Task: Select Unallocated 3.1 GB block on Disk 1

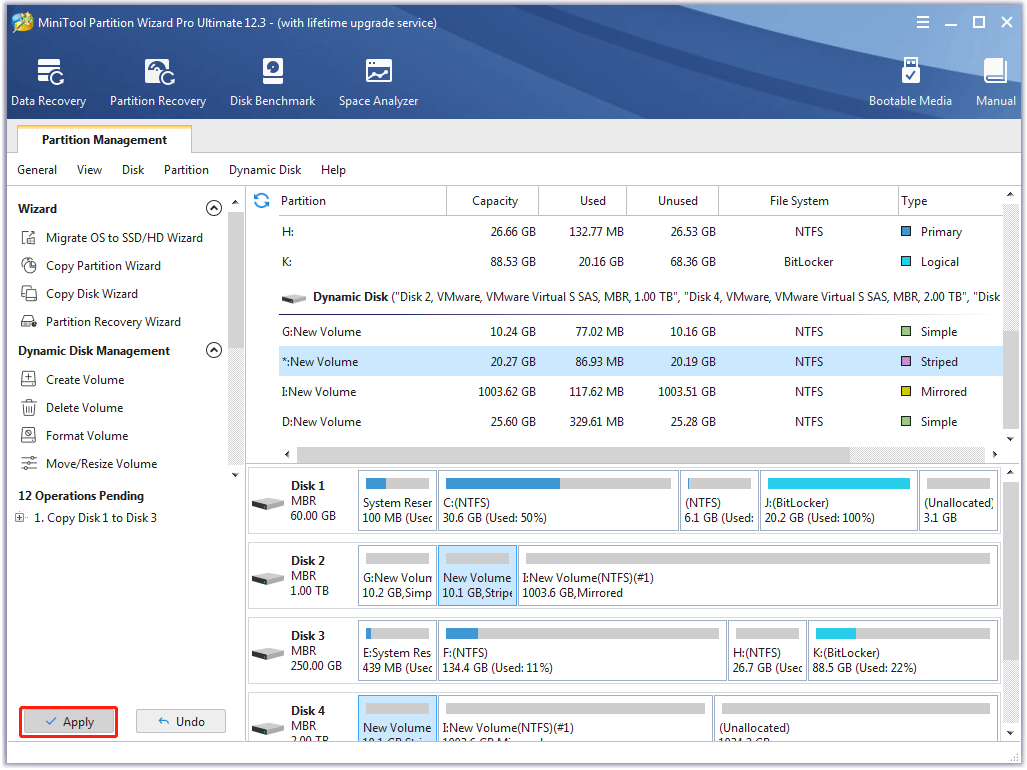Action: 958,501
